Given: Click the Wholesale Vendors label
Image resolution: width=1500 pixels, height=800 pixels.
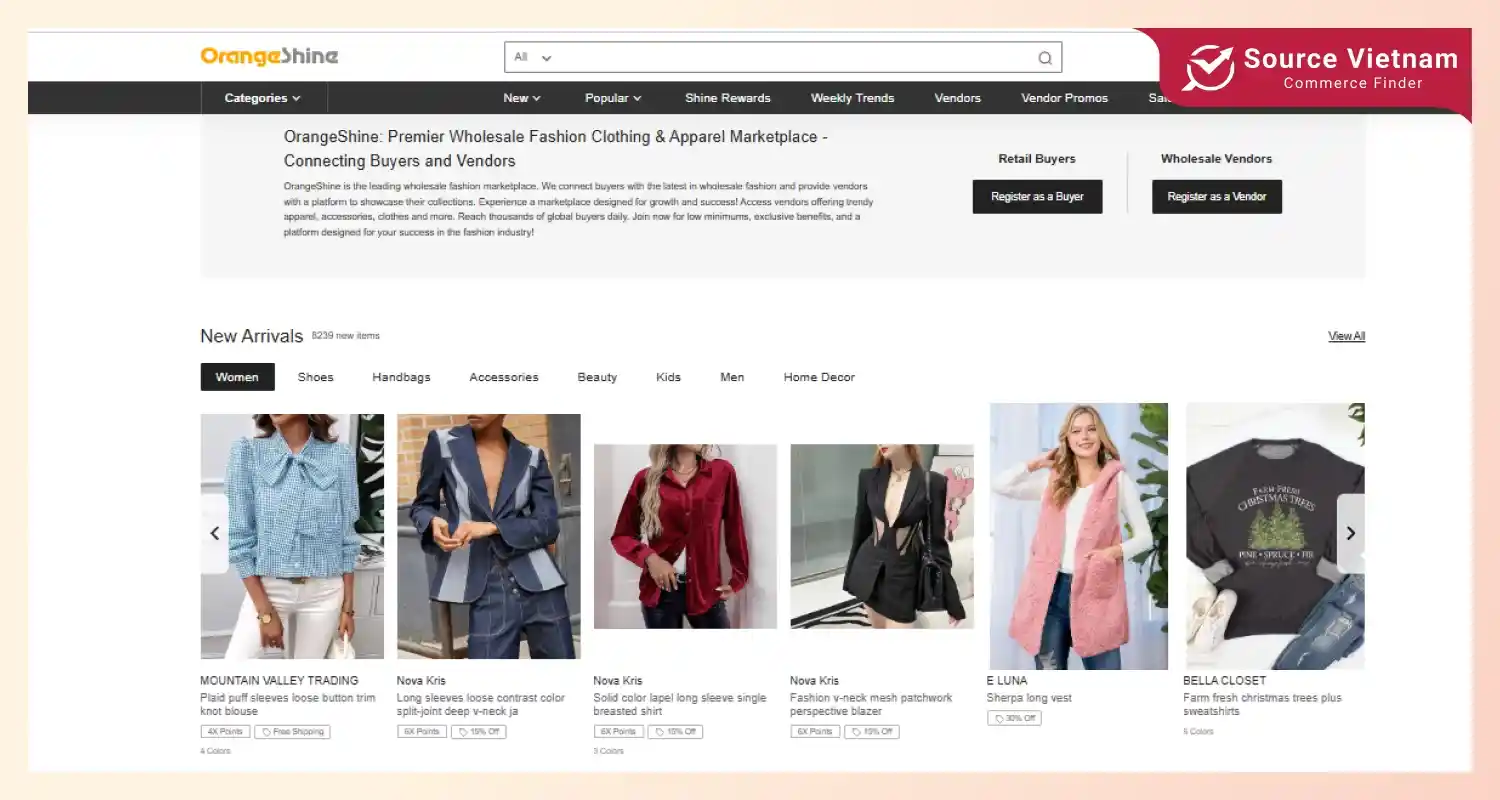Looking at the screenshot, I should click(1216, 158).
